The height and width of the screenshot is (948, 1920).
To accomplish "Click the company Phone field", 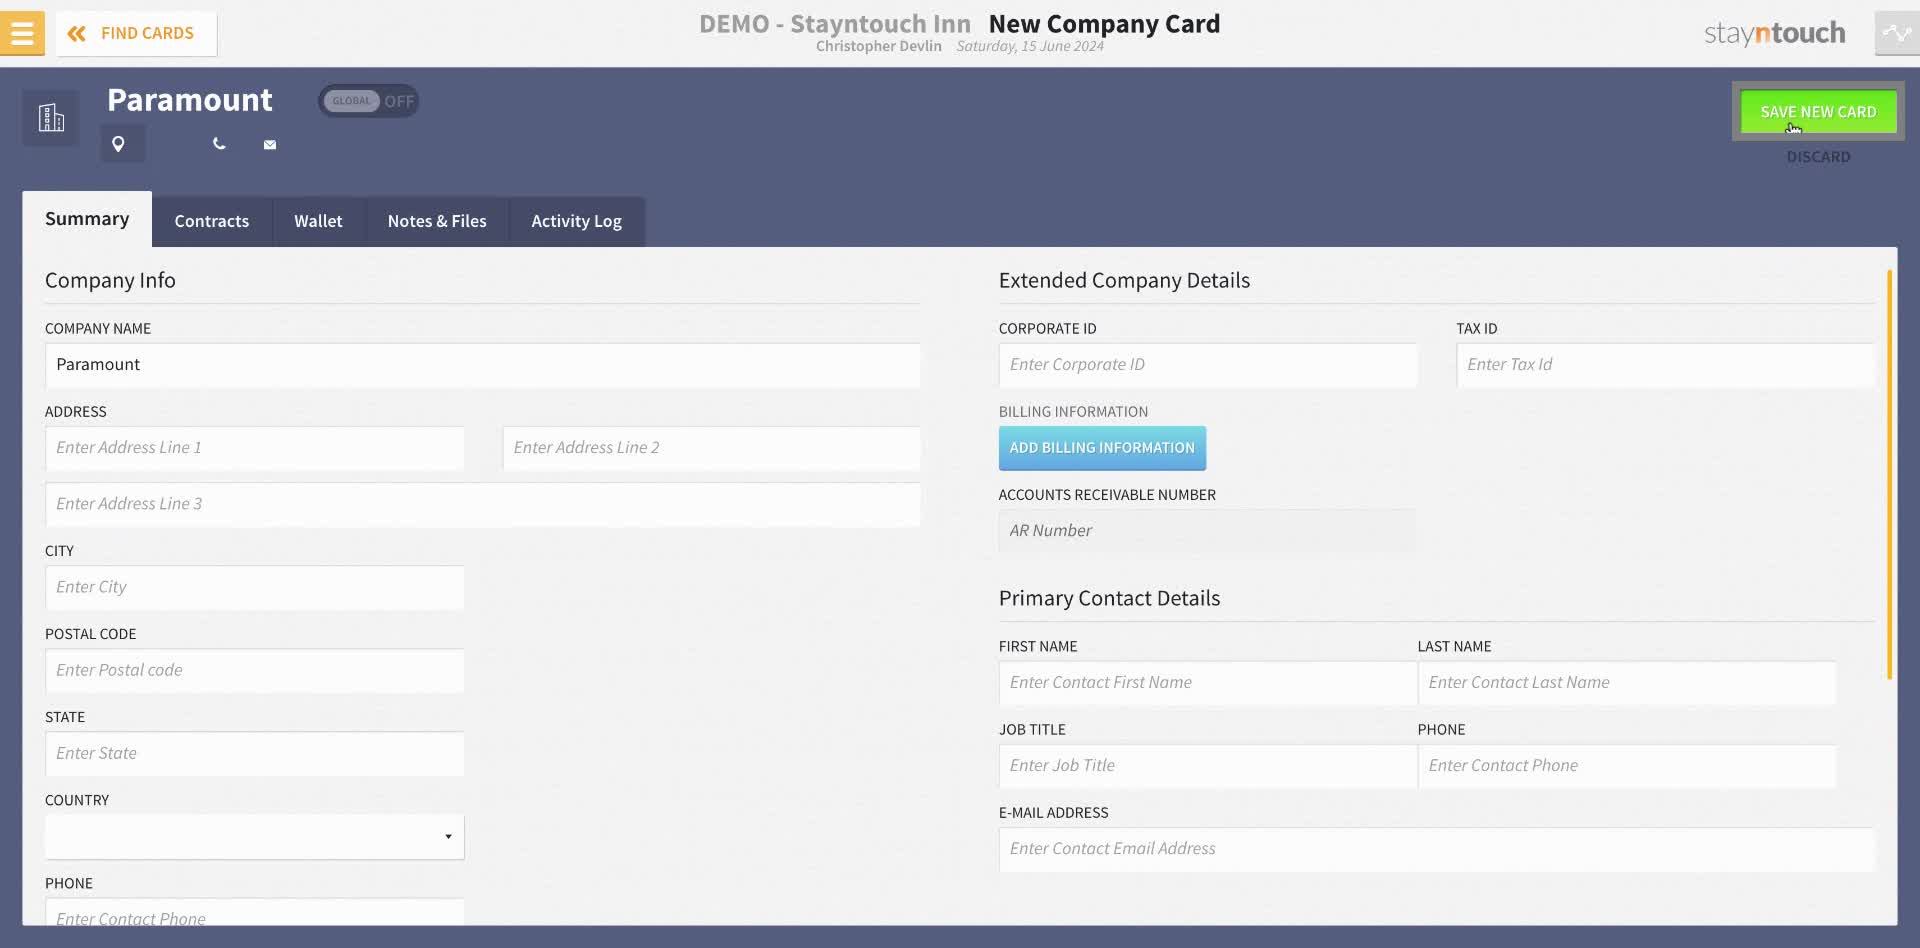I will click(254, 912).
